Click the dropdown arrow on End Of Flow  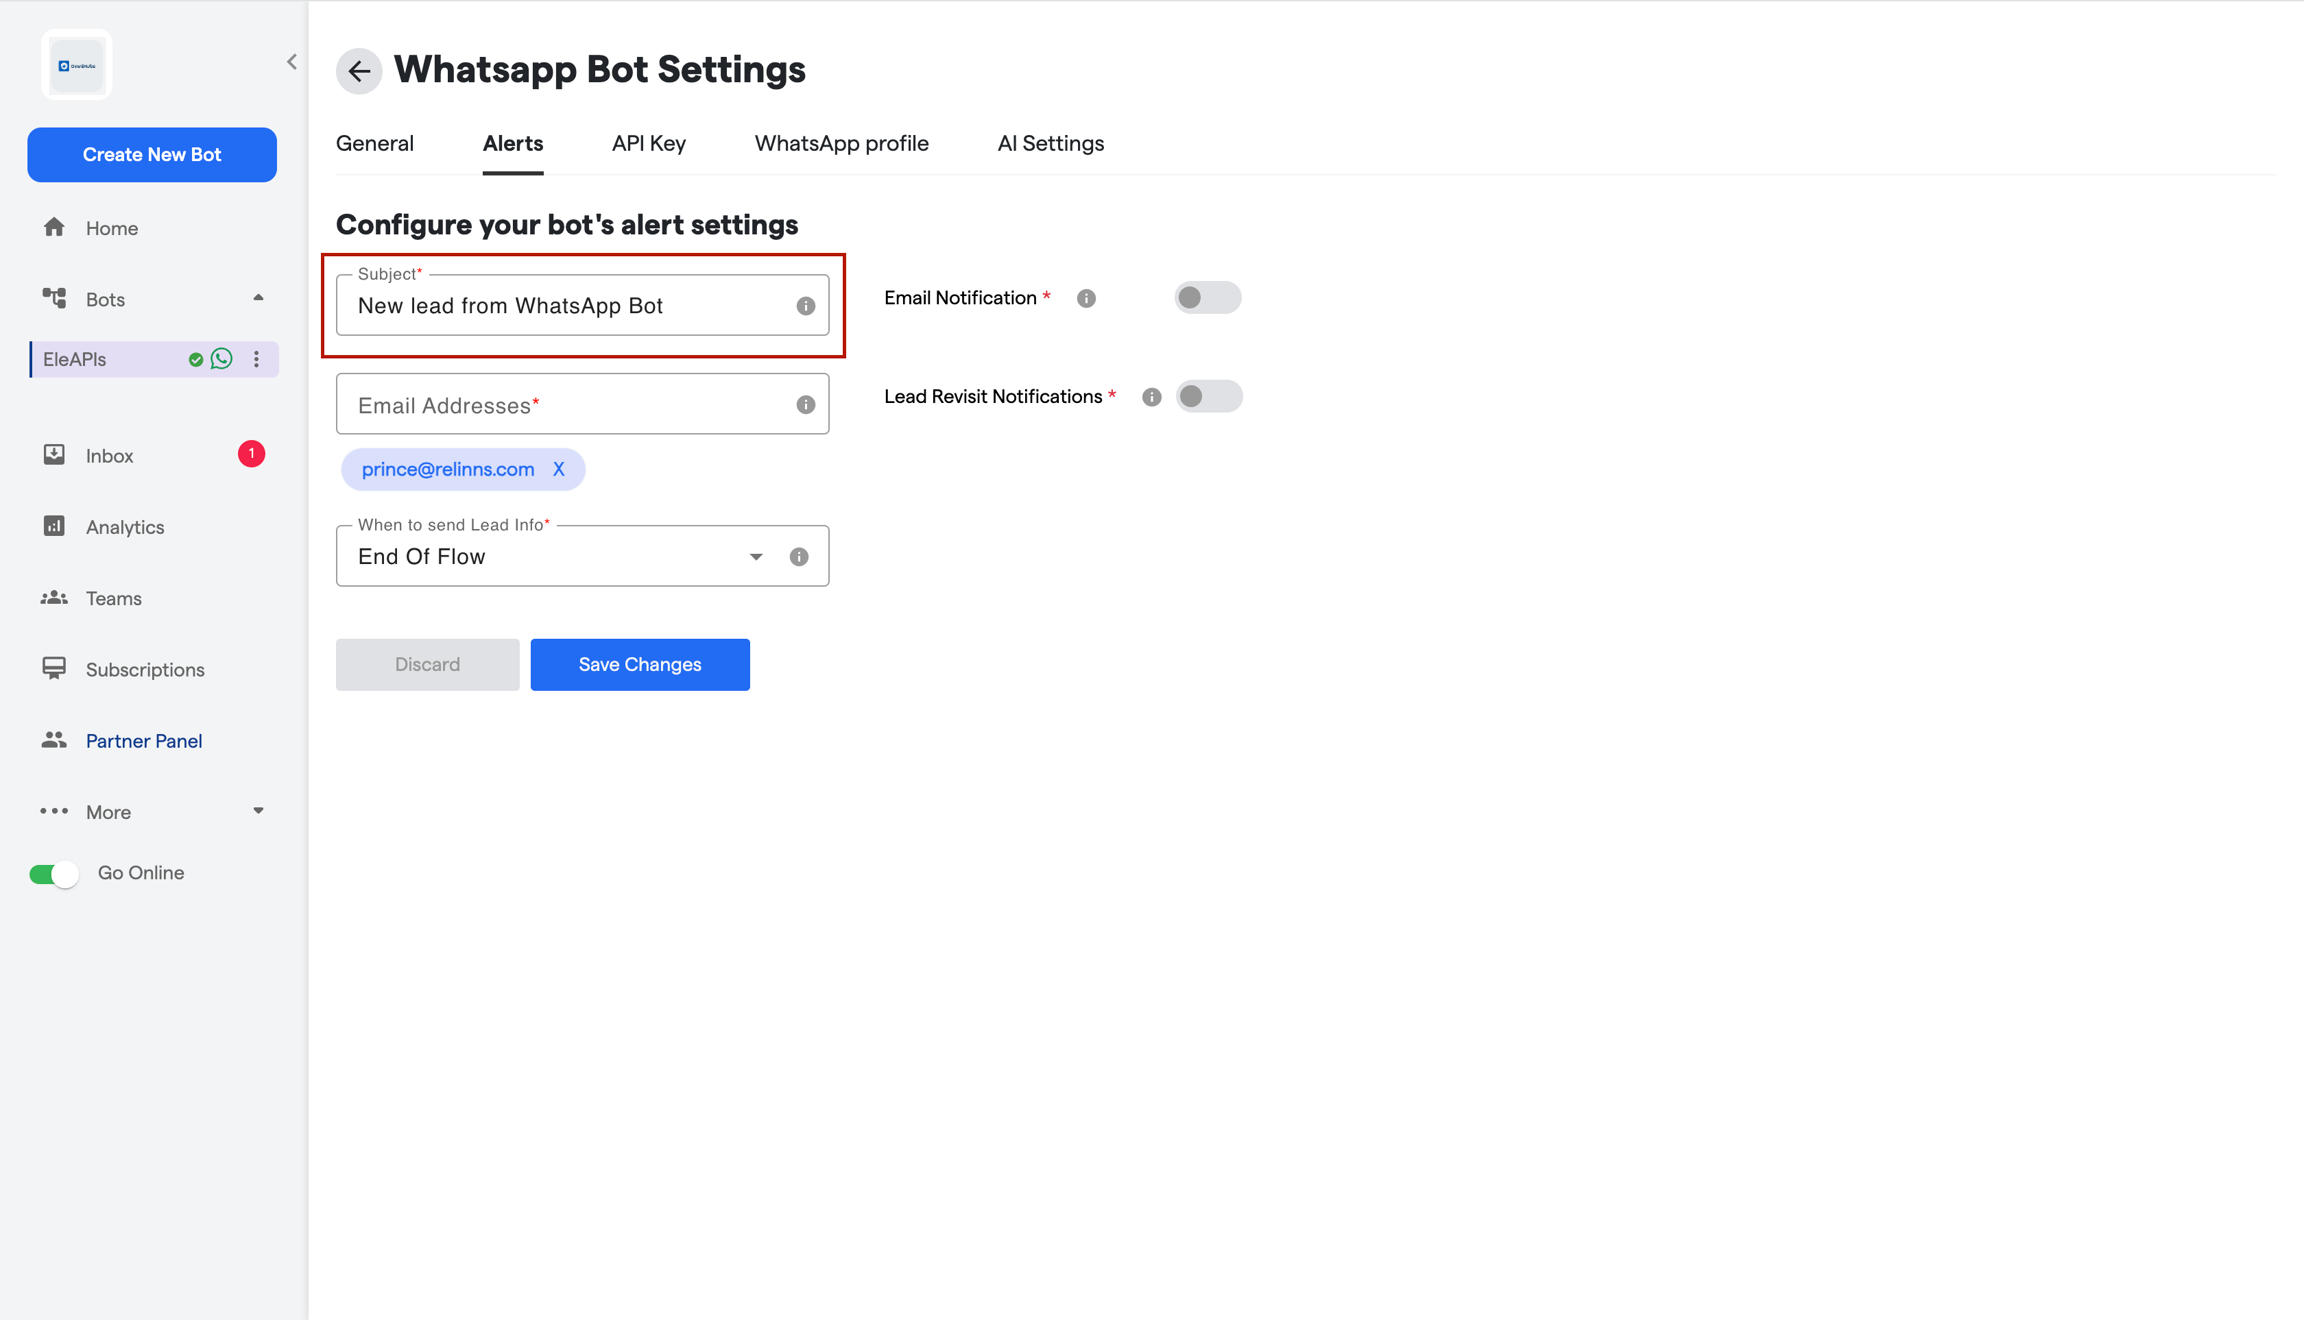(756, 557)
